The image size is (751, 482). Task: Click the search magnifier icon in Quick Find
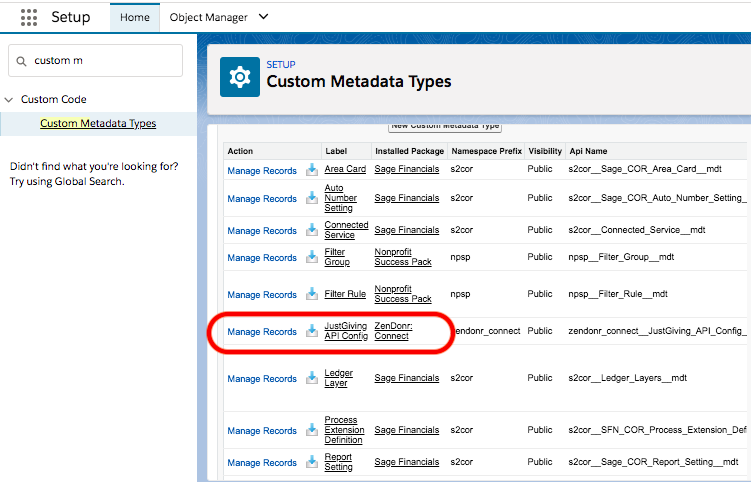pyautogui.click(x=21, y=61)
